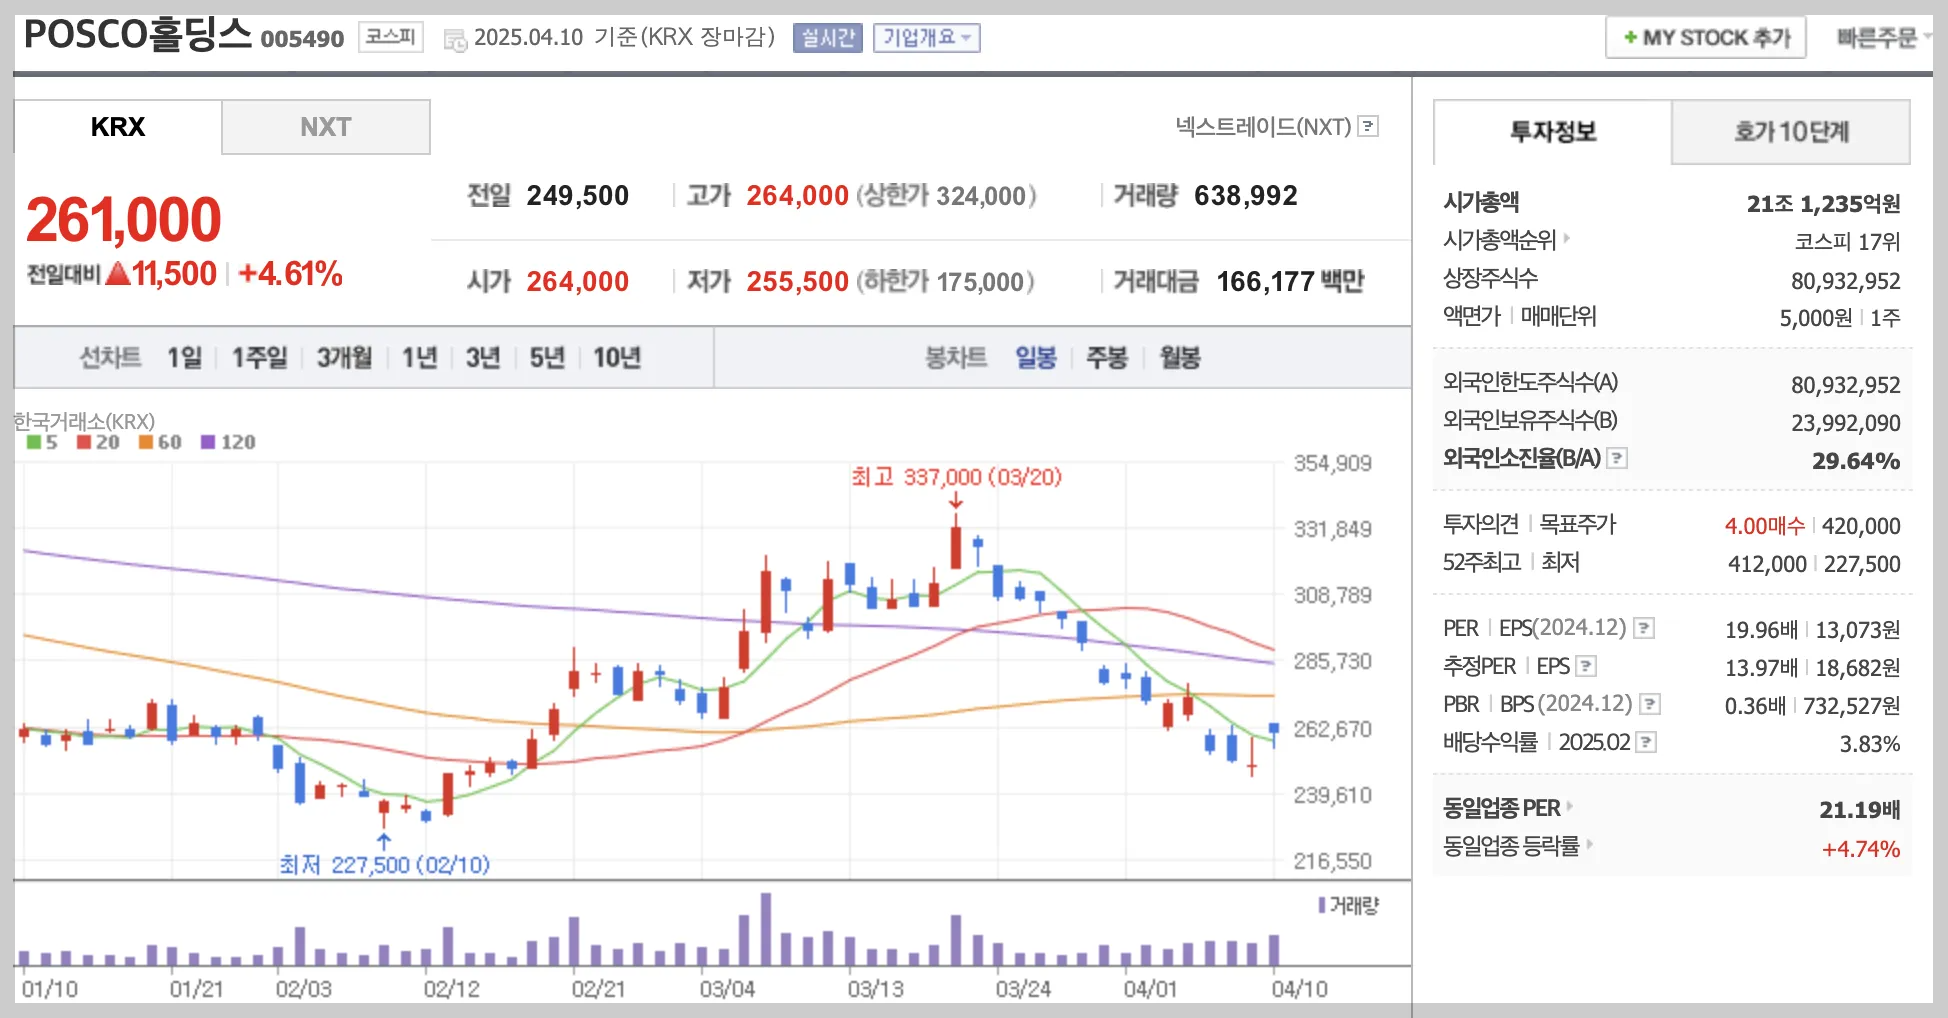Open the 배당수익률 help icon
The width and height of the screenshot is (1948, 1018).
[x=1646, y=742]
